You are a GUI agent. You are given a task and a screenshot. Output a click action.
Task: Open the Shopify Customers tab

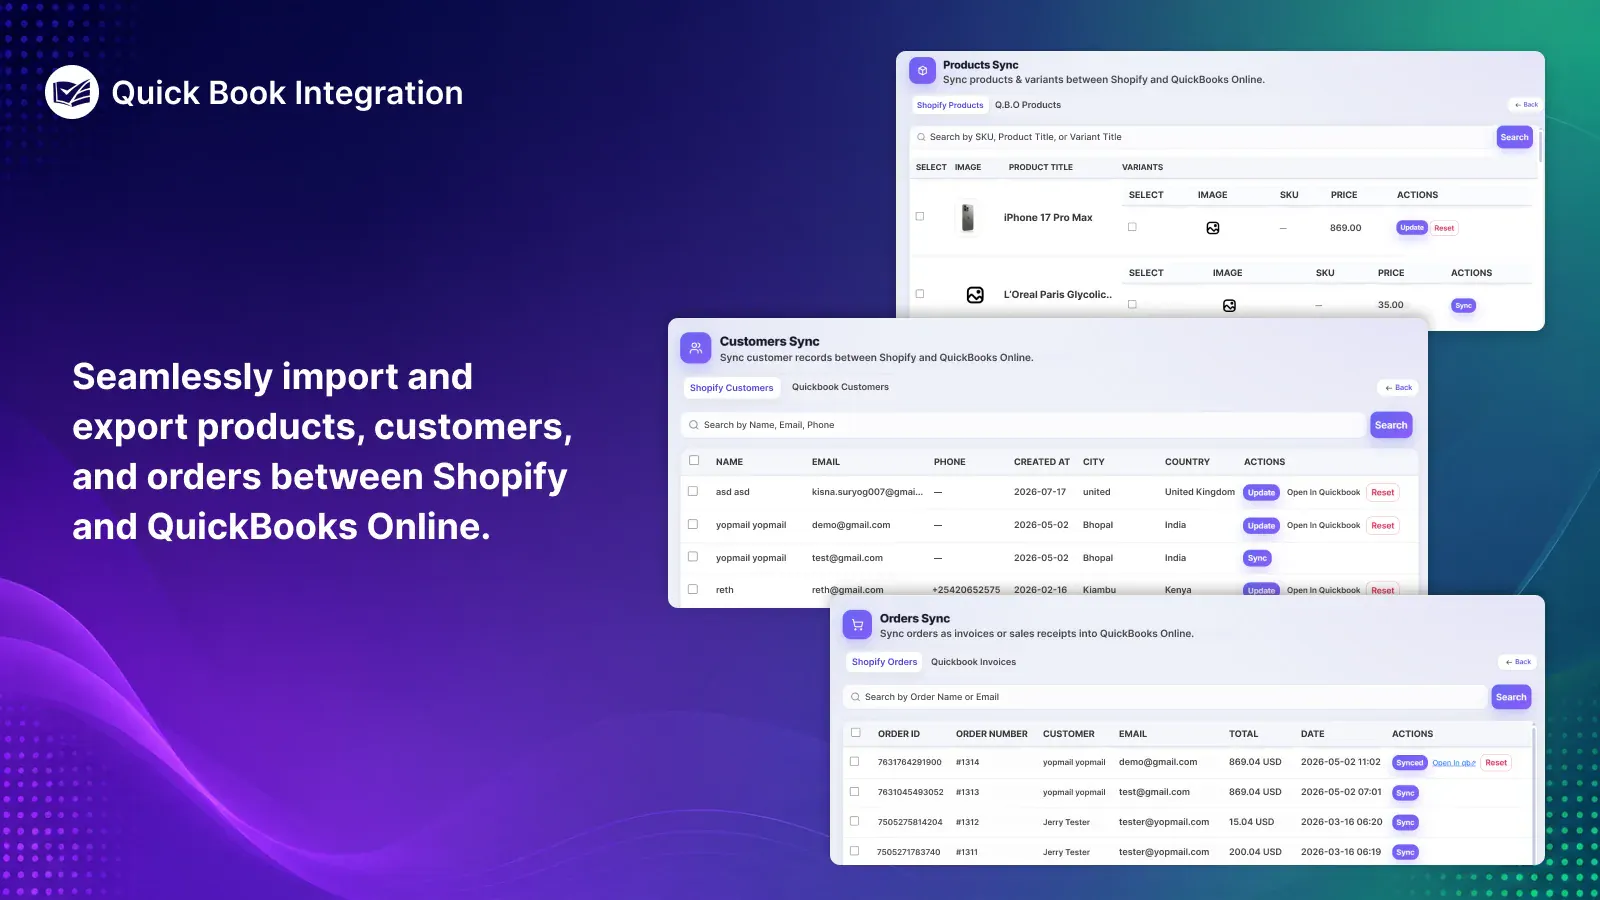(731, 388)
